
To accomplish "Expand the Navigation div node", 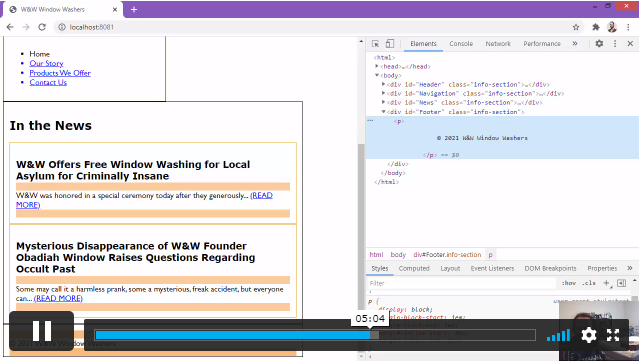I will pyautogui.click(x=383, y=93).
